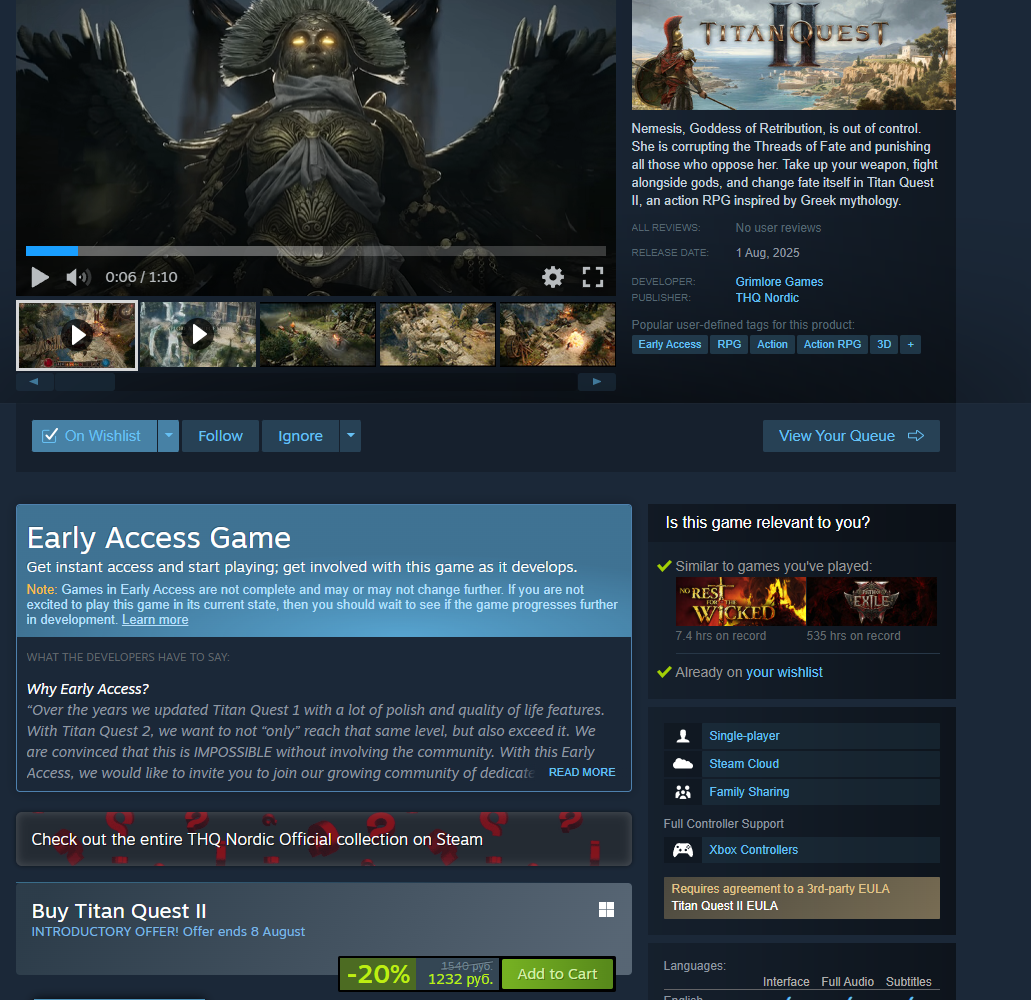Select the Action RPG tag
This screenshot has height=1000, width=1031.
click(832, 345)
